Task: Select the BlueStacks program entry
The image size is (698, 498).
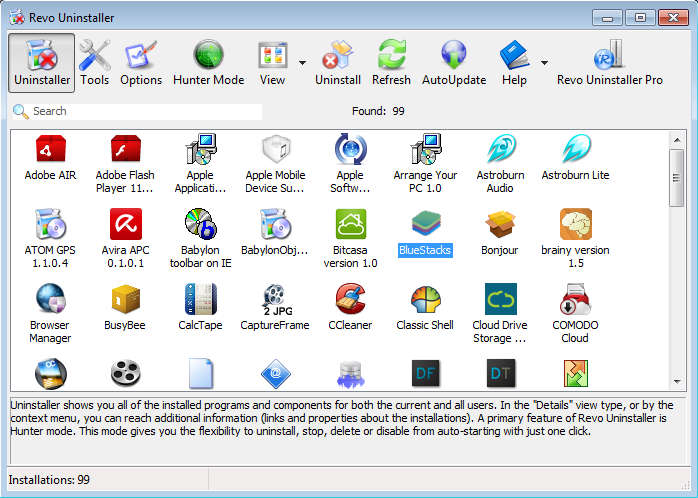Action: (425, 232)
